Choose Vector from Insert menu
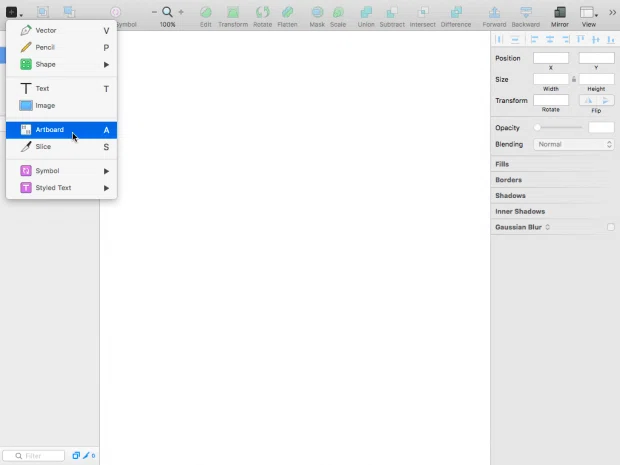This screenshot has width=620, height=465. (x=61, y=30)
